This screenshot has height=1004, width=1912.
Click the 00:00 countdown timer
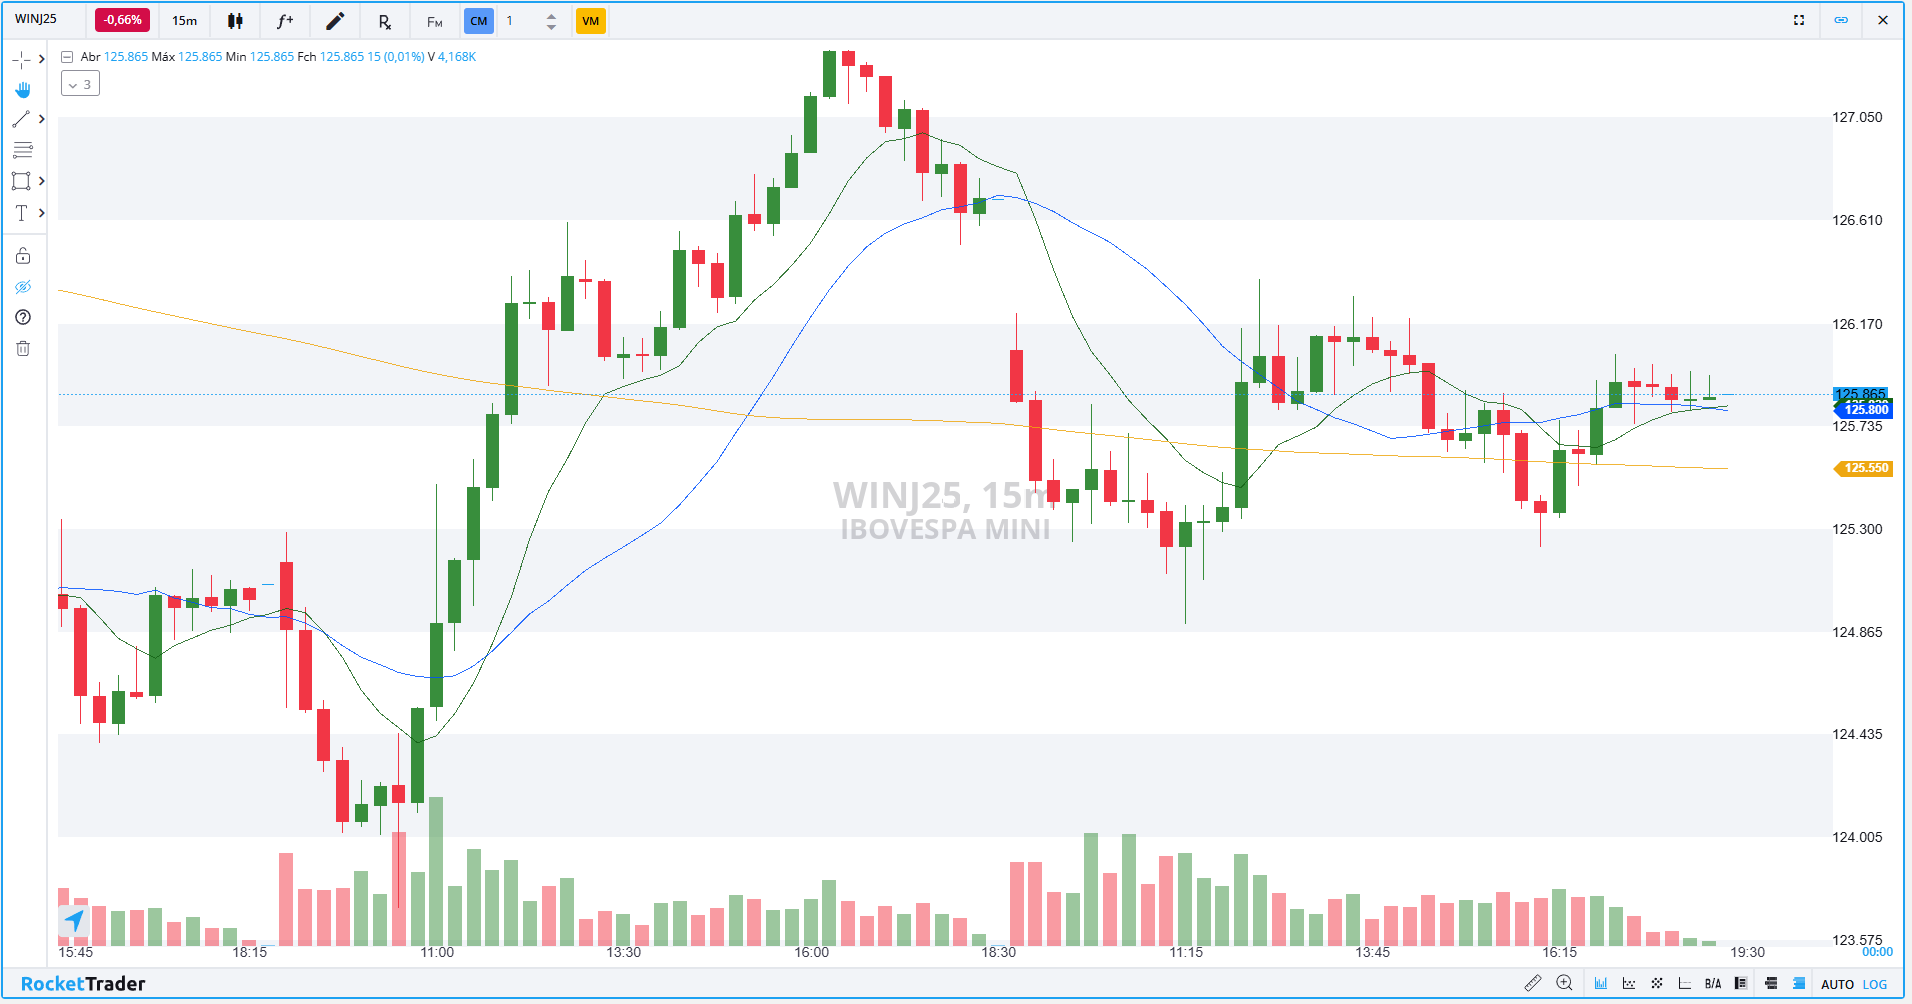pyautogui.click(x=1877, y=952)
